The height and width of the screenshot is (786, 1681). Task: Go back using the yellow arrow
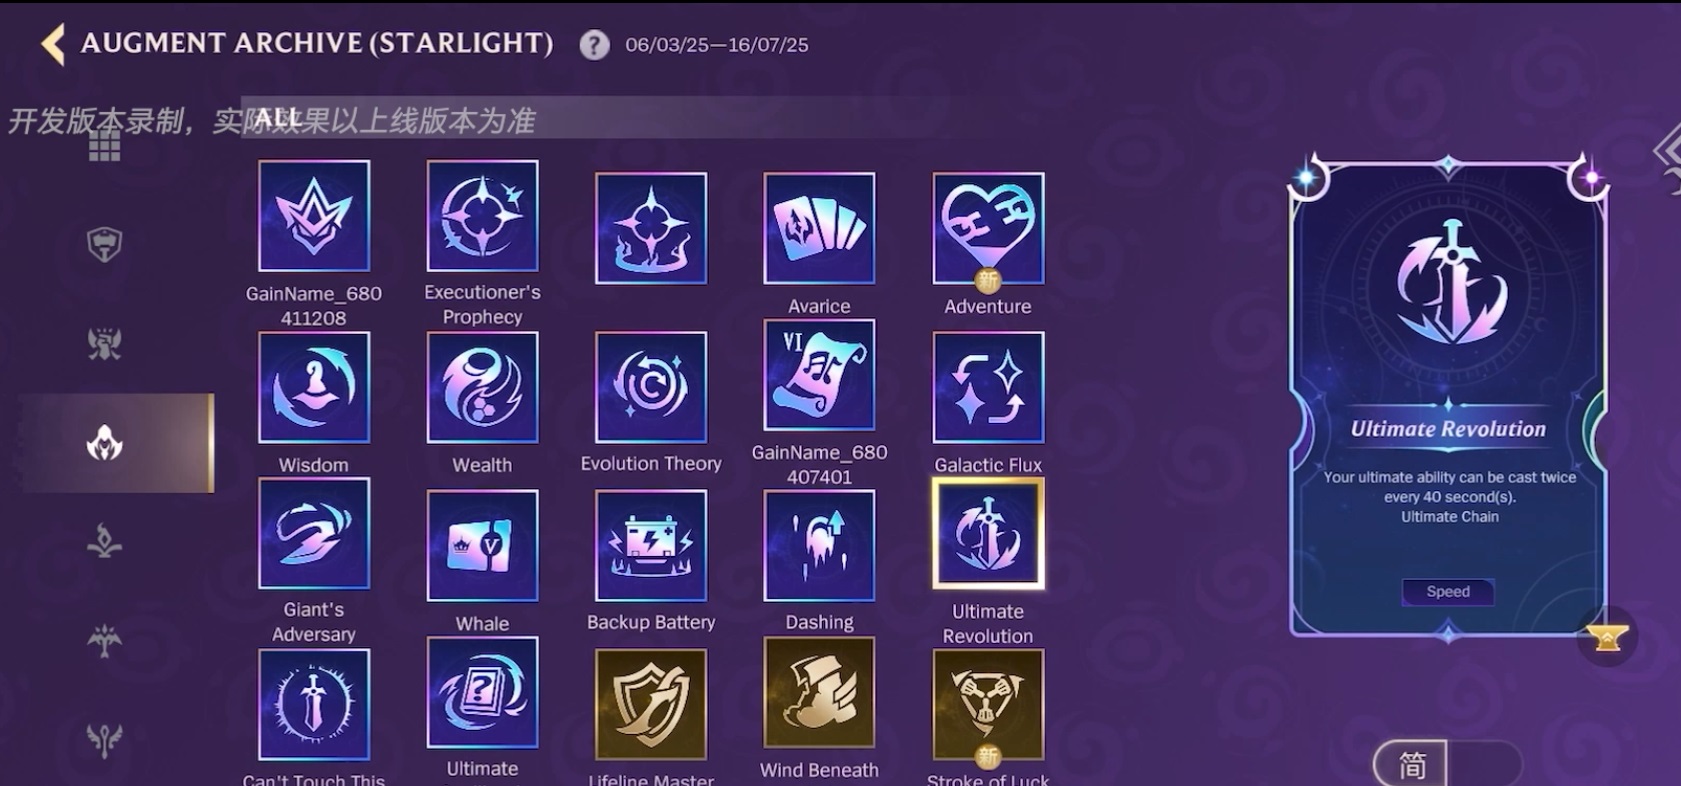click(x=53, y=44)
